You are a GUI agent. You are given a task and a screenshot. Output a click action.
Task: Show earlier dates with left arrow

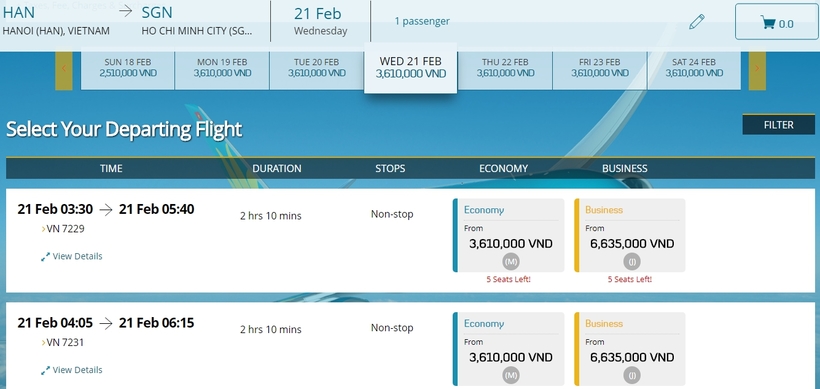tap(64, 68)
